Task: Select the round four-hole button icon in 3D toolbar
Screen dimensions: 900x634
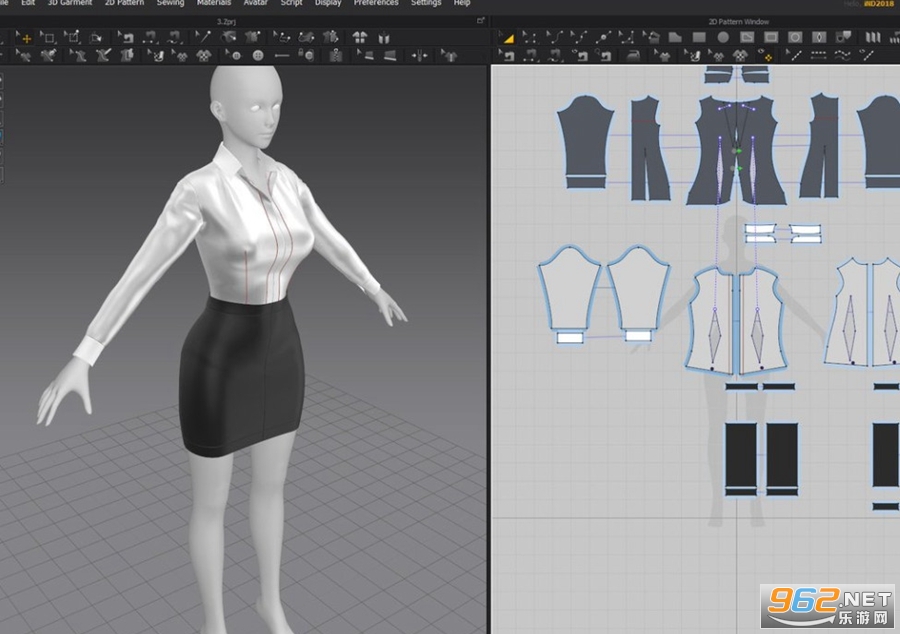Action: point(258,55)
